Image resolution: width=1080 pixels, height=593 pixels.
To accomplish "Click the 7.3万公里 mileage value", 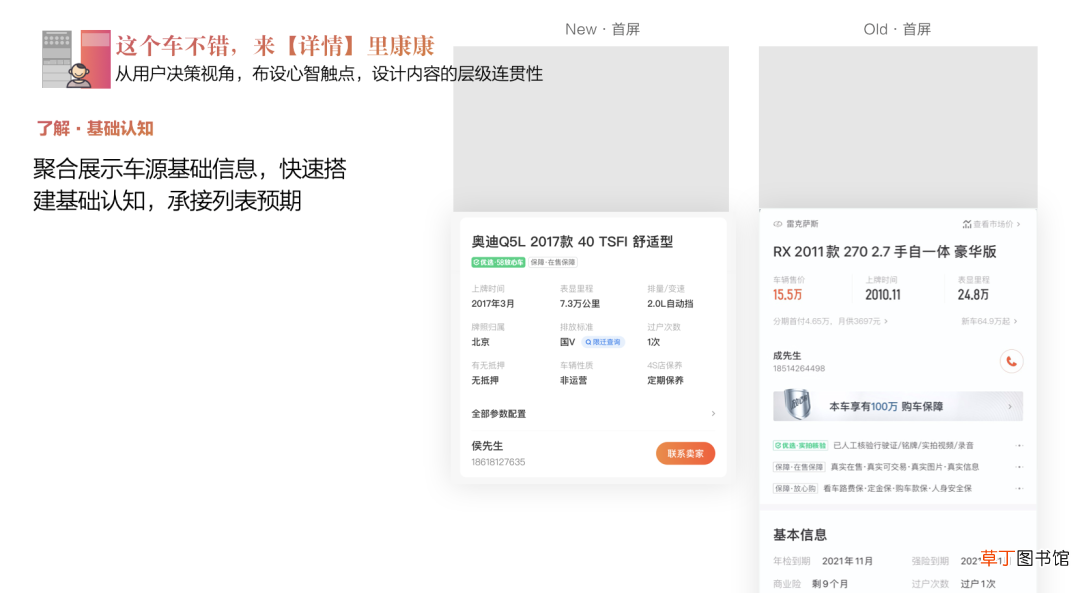I will [579, 304].
